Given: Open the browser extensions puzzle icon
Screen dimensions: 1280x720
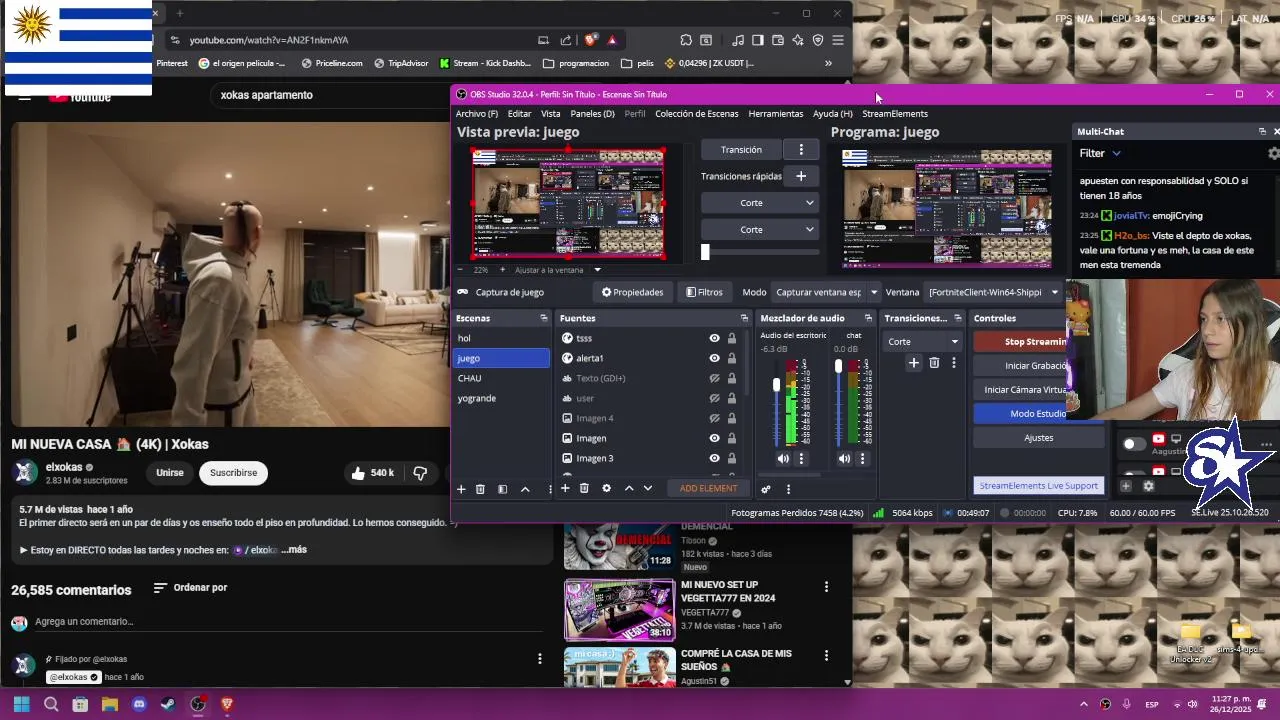Looking at the screenshot, I should pos(686,40).
